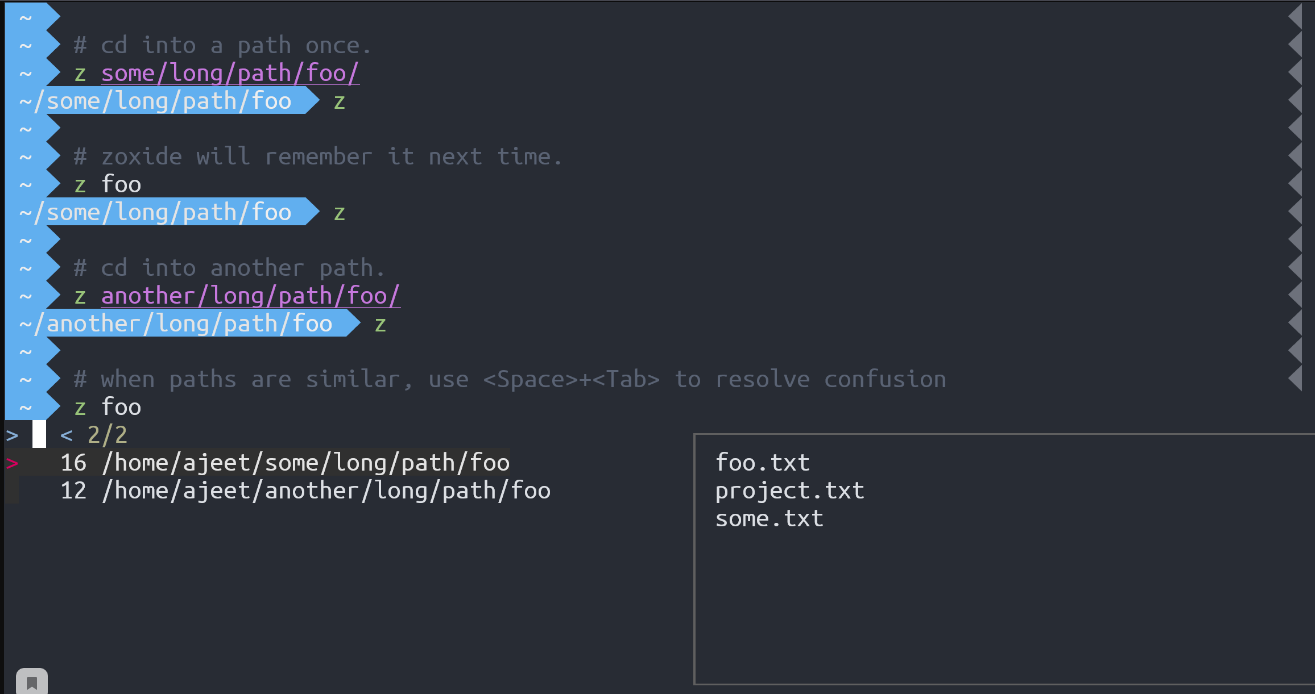Viewport: 1315px width, 694px height.
Task: Click the underlined some/long/path/foo/ path
Action: click(x=230, y=74)
